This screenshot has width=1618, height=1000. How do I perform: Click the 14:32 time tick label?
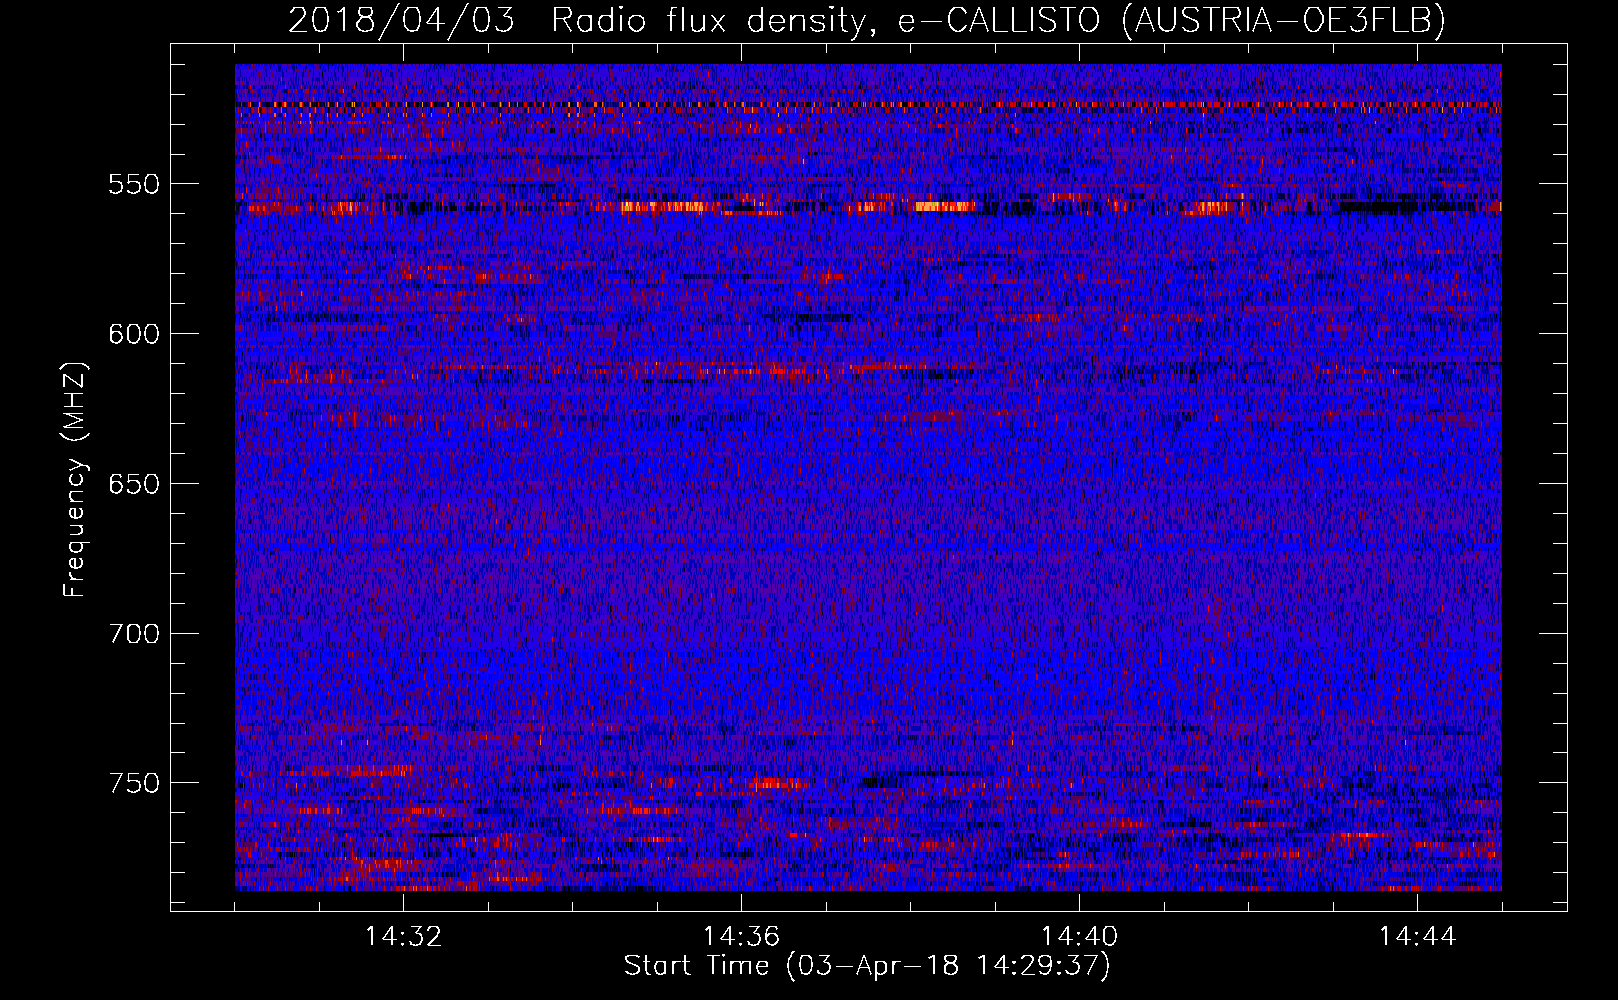point(403,937)
